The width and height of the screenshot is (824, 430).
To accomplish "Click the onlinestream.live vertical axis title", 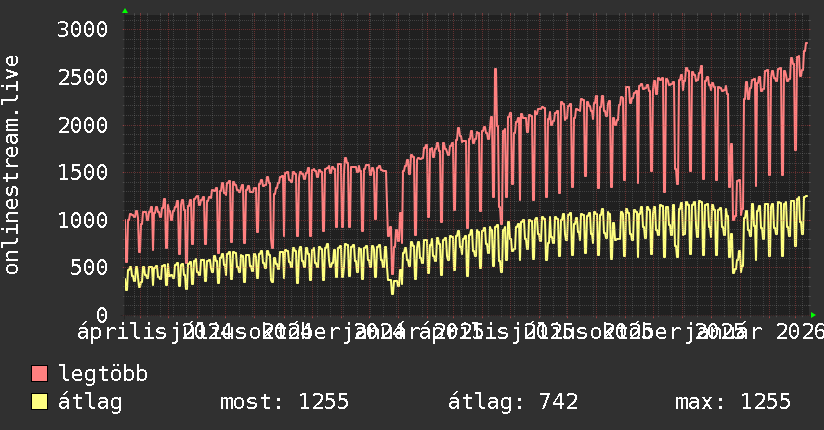I will 12,165.
